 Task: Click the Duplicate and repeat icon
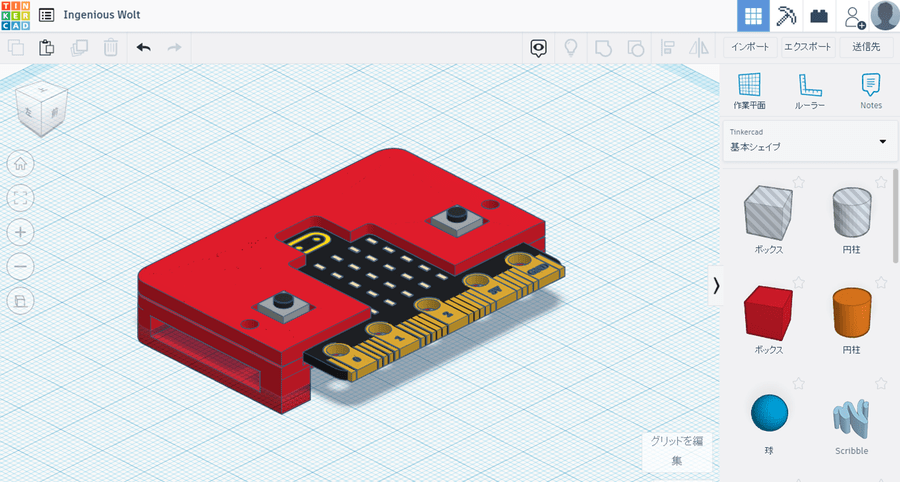pyautogui.click(x=79, y=48)
